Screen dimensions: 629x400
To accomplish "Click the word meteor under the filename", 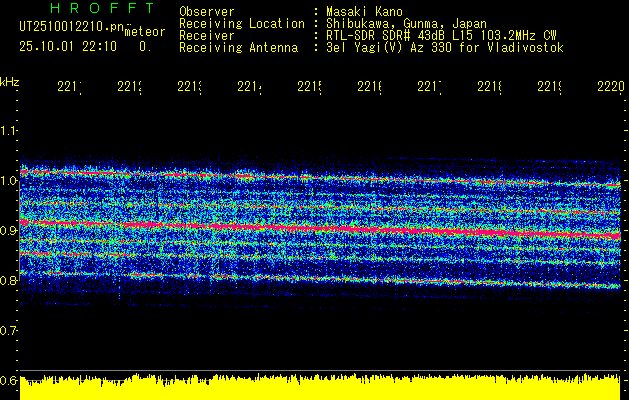I will (x=145, y=32).
